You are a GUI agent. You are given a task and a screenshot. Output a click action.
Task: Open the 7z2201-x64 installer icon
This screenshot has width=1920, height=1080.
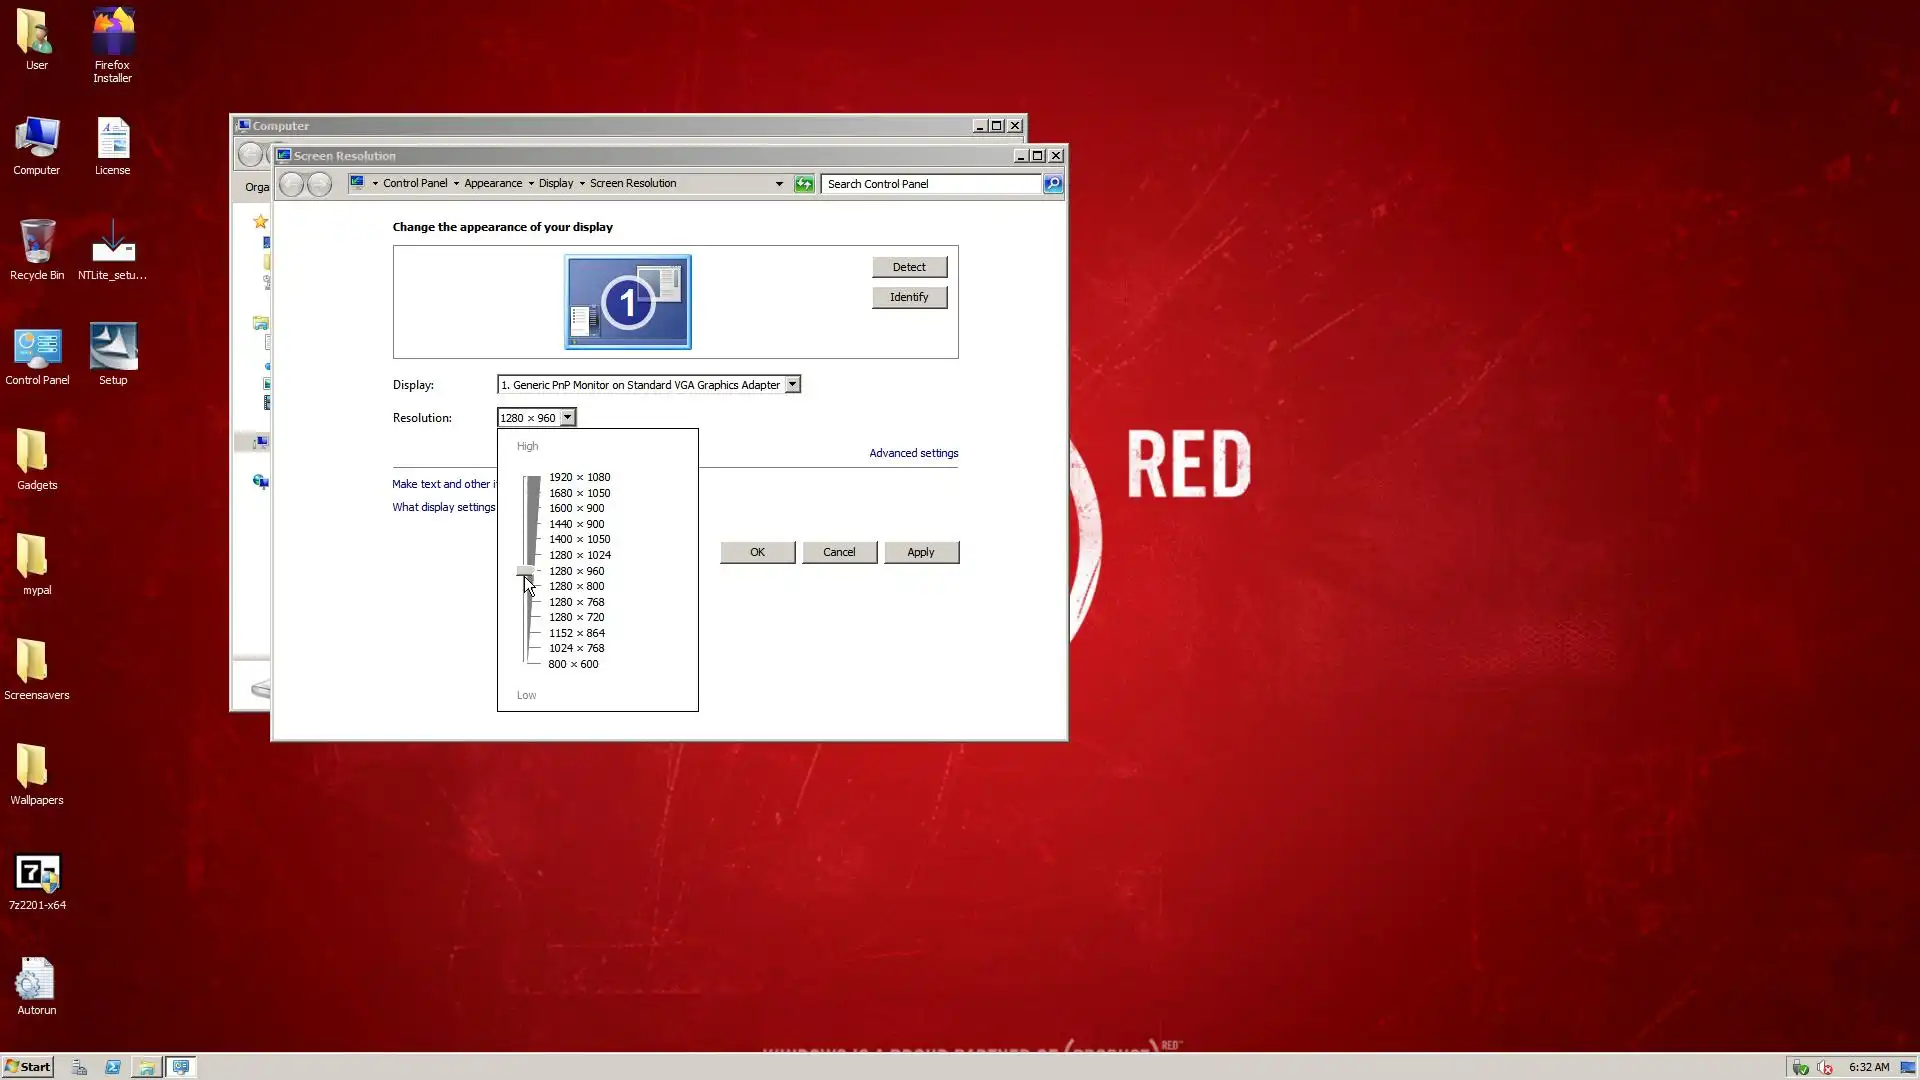[37, 874]
